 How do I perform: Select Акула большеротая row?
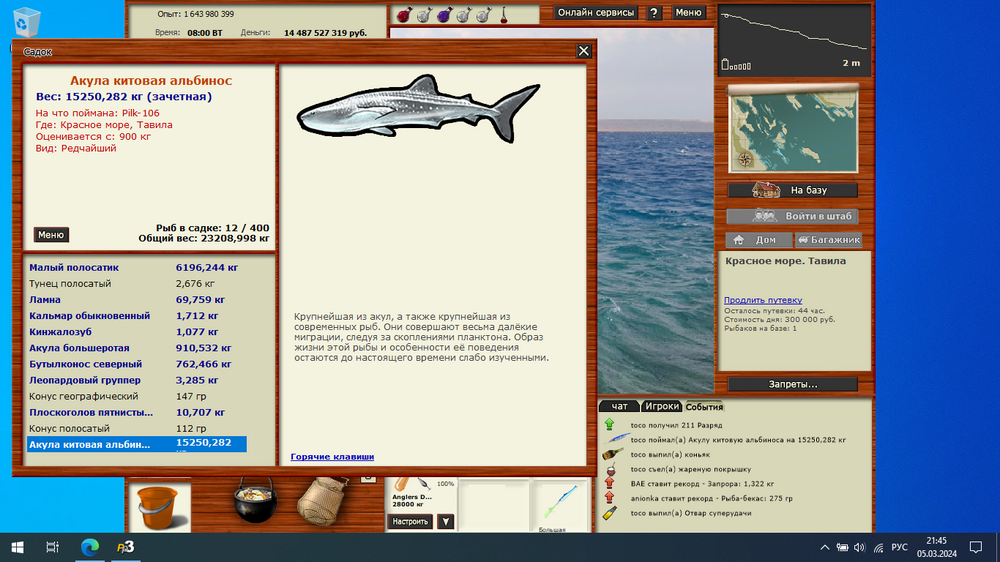[136, 348]
